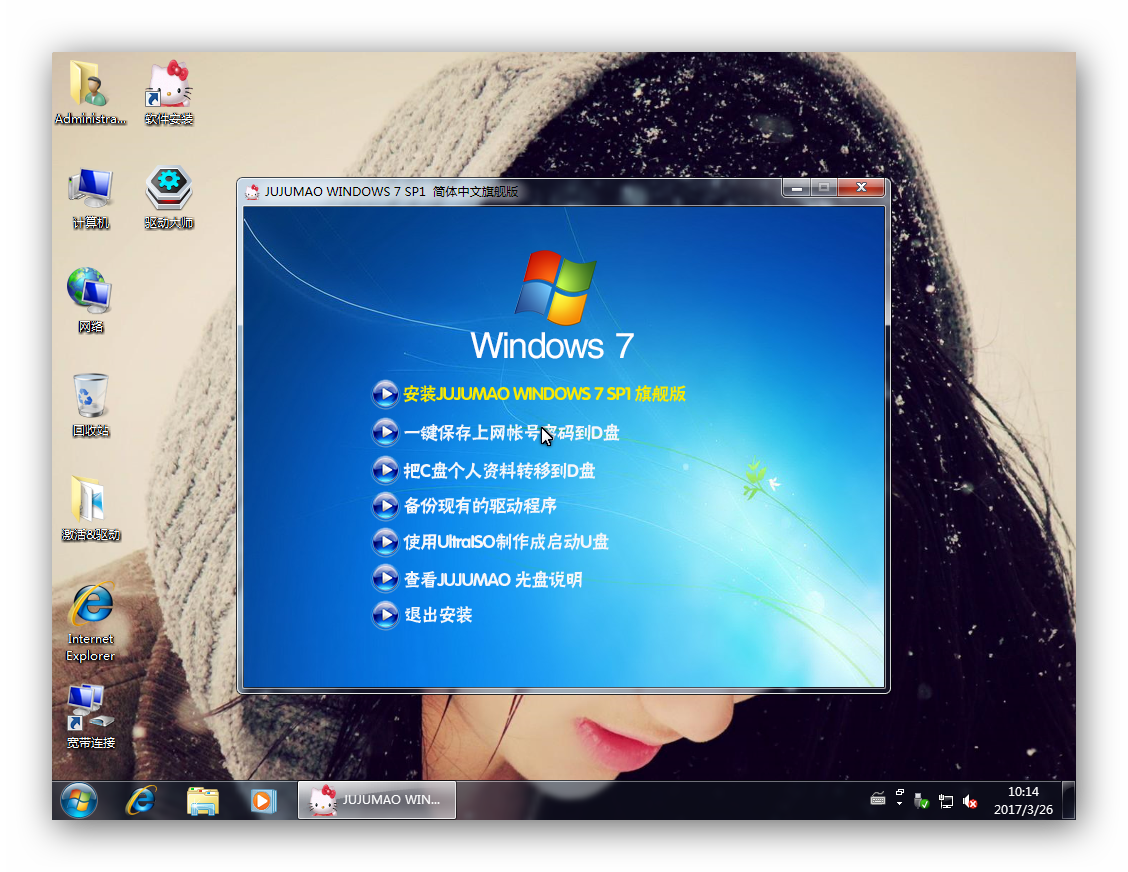Open the 宽带连接 desktop shortcut
The image size is (1128, 872).
91,717
